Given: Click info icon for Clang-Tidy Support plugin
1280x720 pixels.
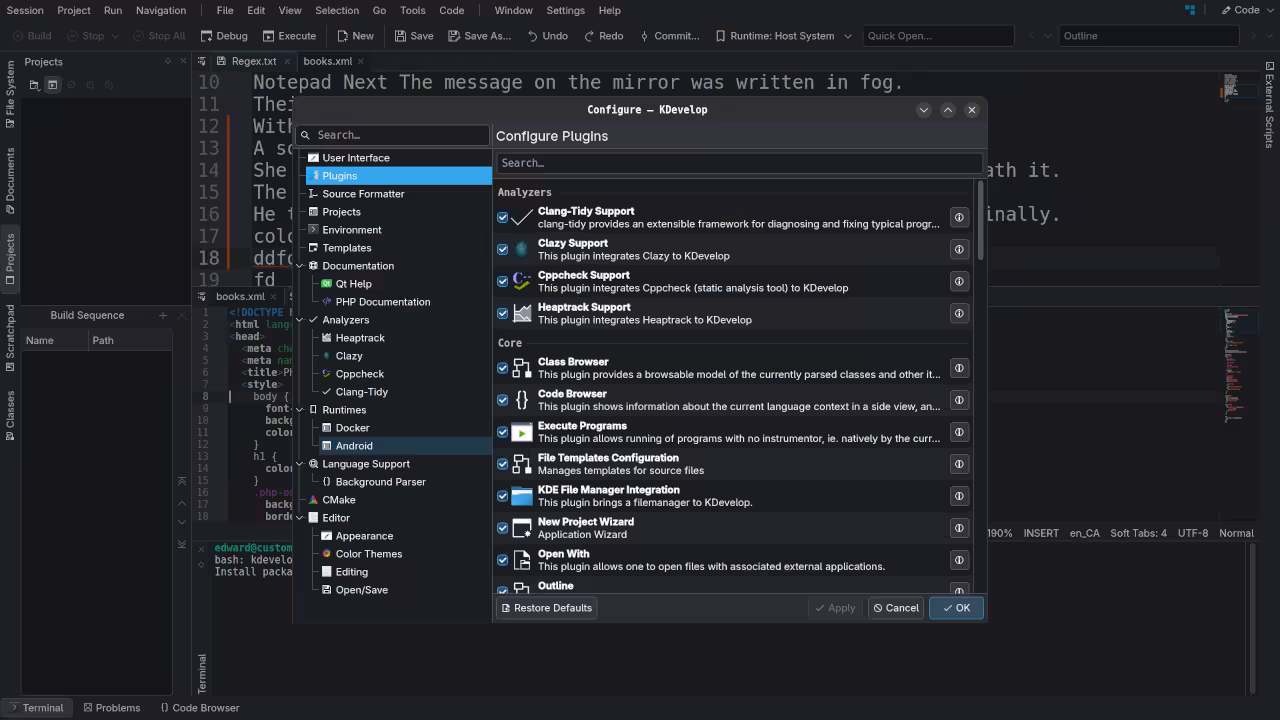Looking at the screenshot, I should [958, 217].
